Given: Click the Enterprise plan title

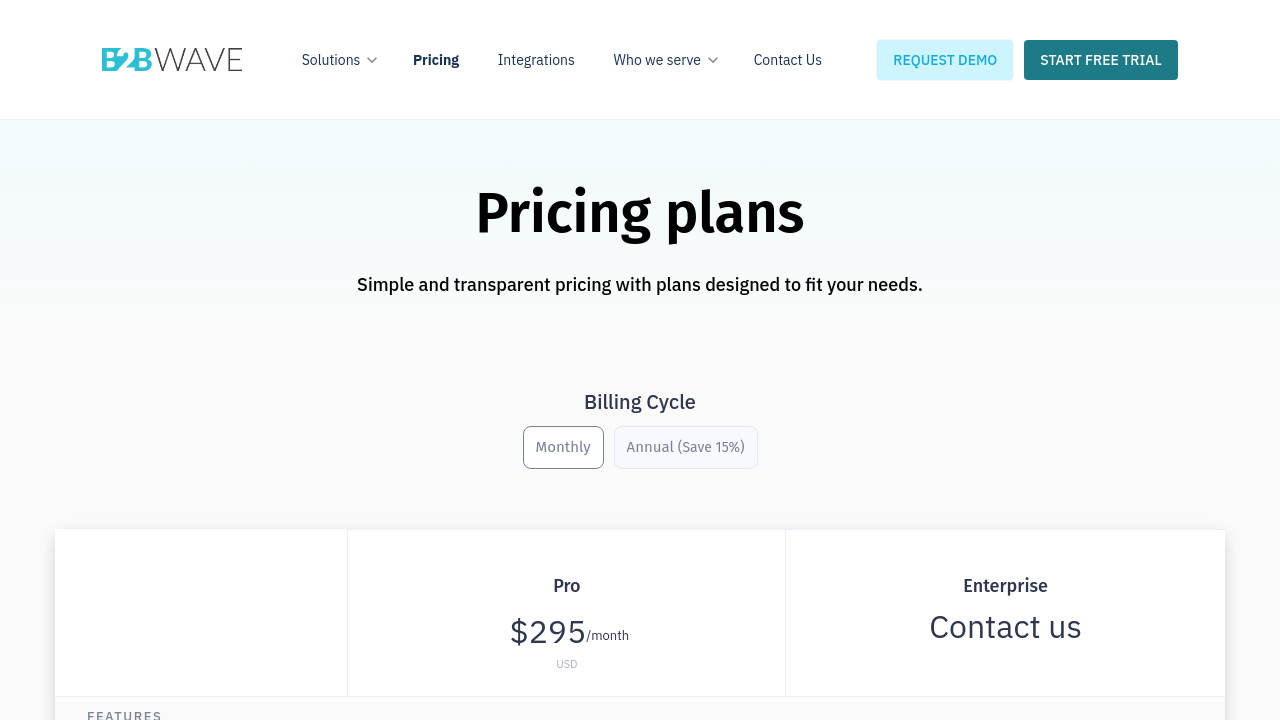Looking at the screenshot, I should click(1005, 586).
